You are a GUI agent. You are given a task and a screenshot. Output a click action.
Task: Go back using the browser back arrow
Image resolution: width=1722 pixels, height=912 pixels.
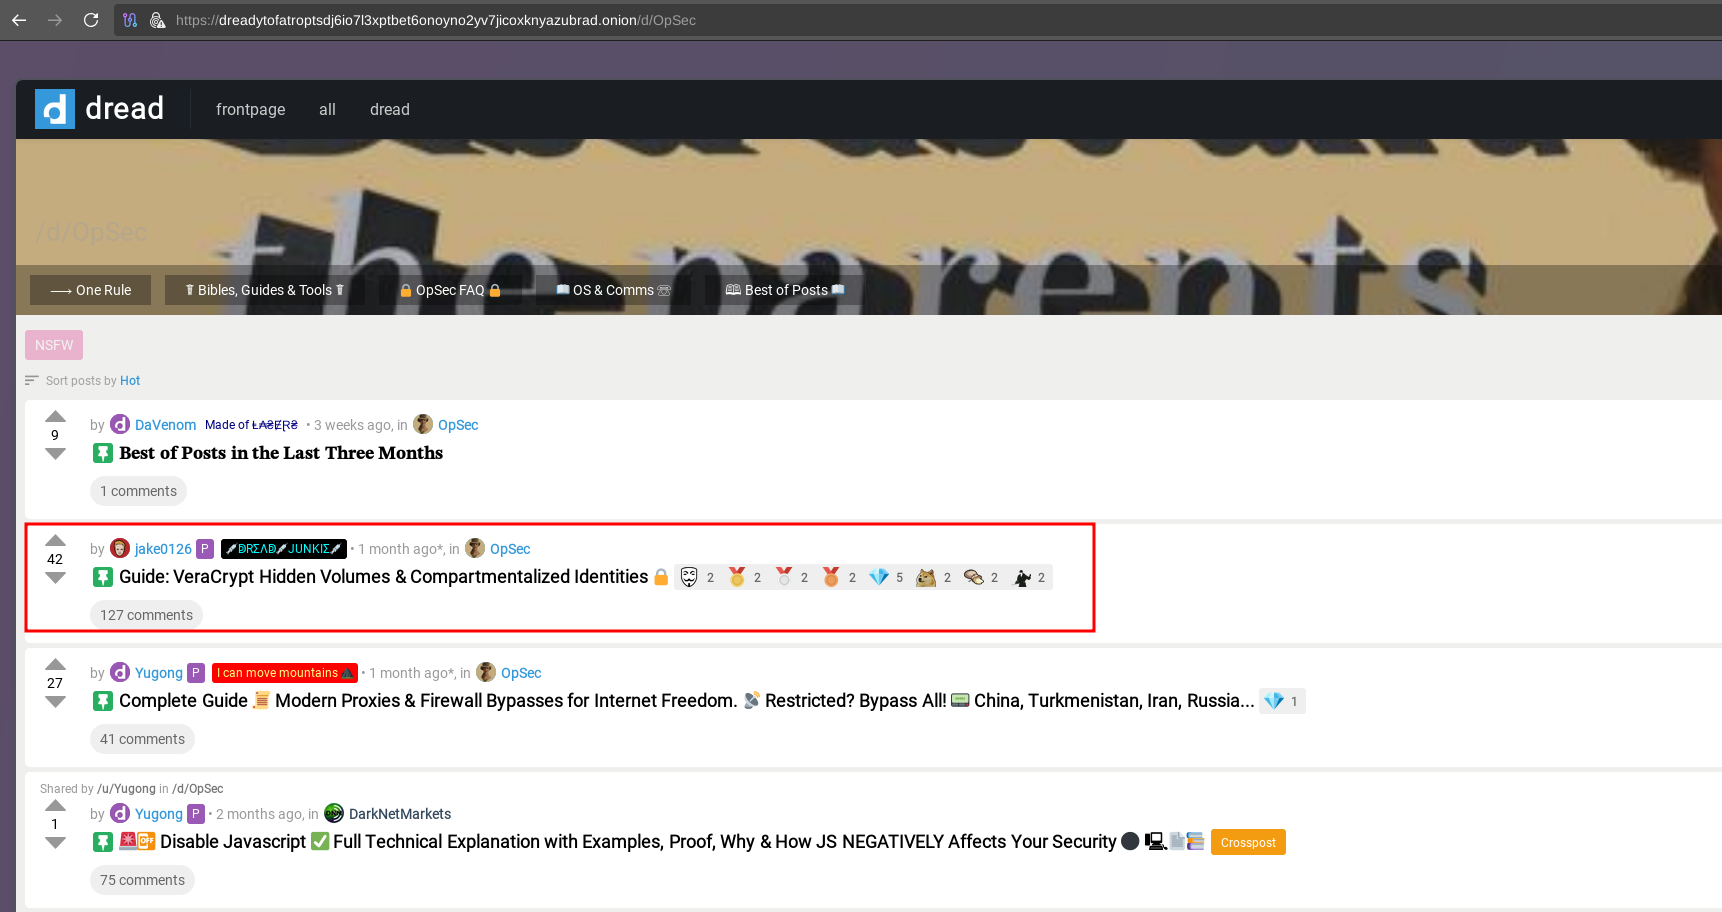(x=19, y=20)
